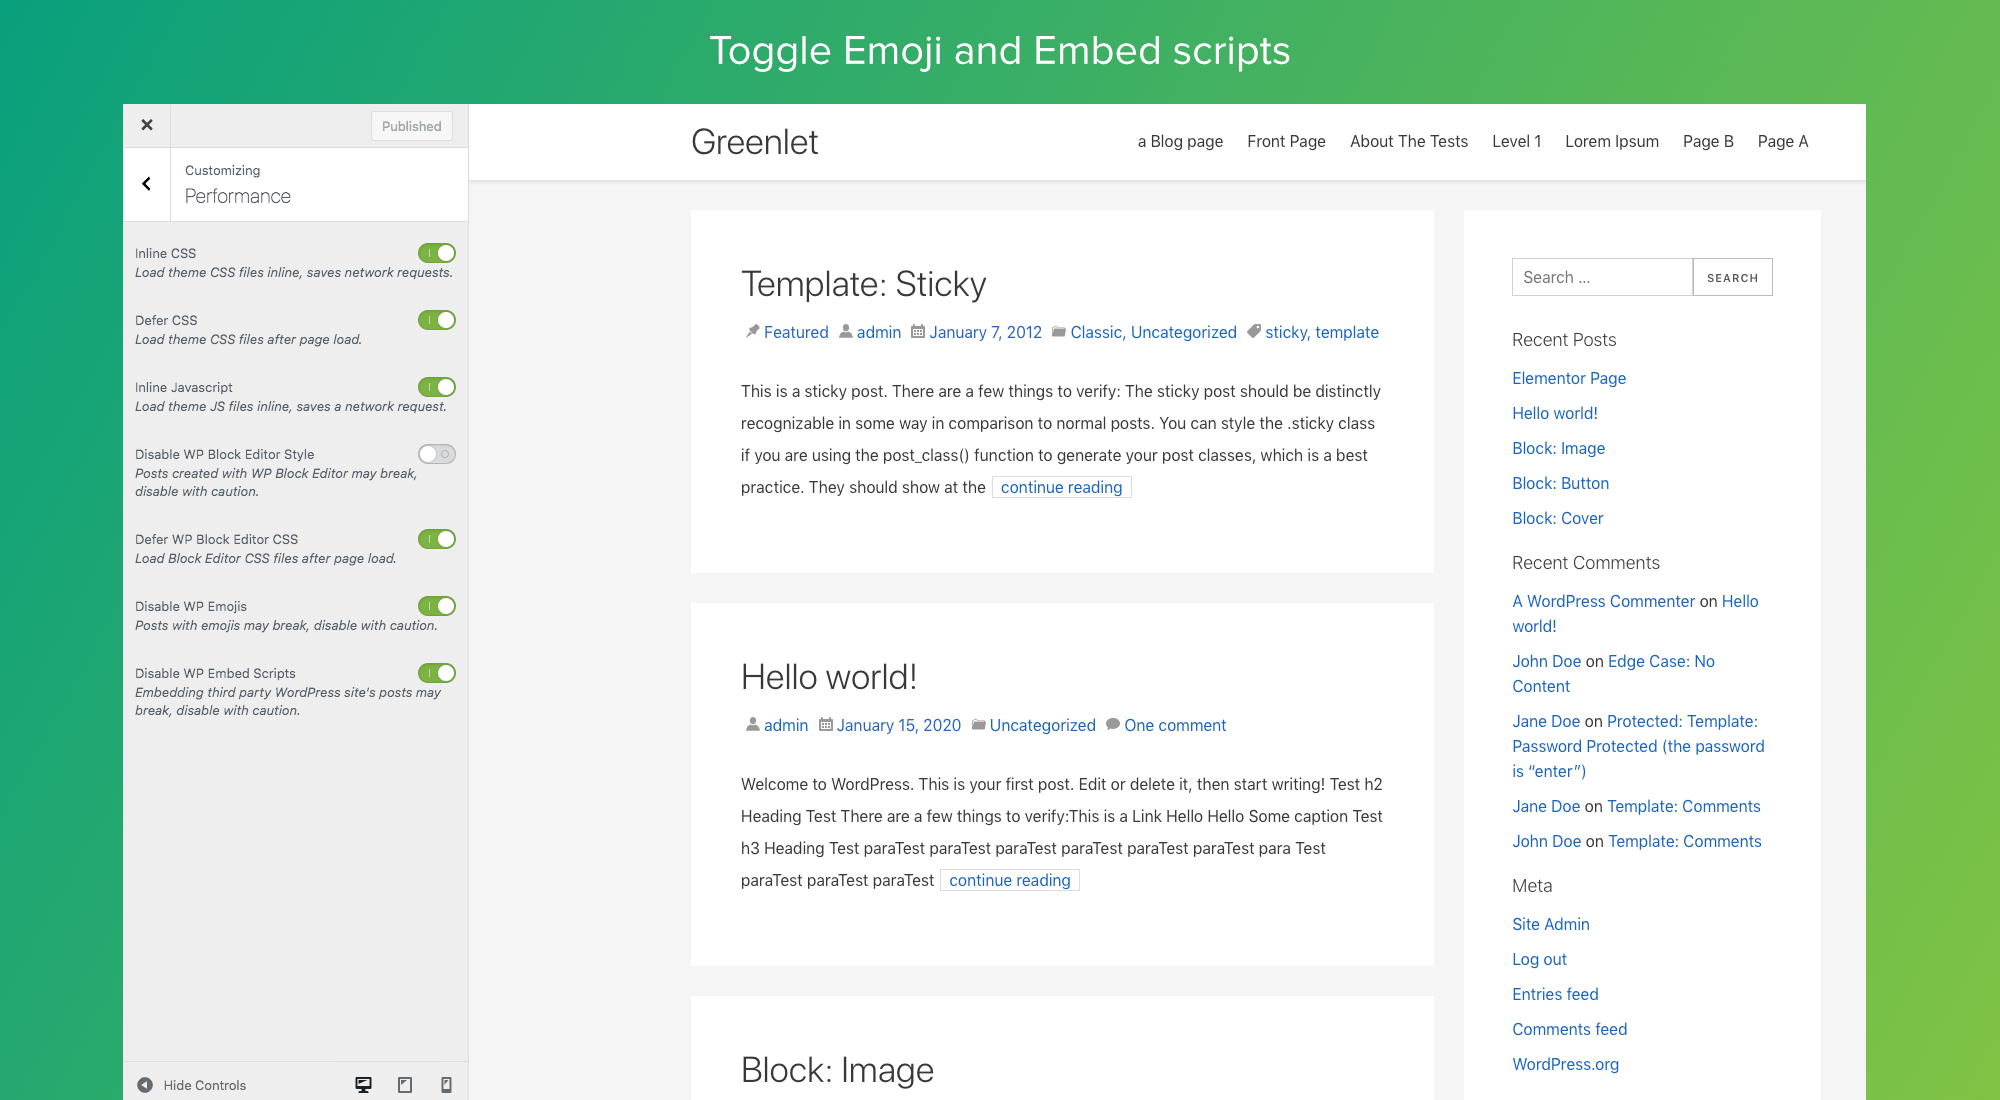Toggle Defer WP Block Editor CSS switch
This screenshot has height=1100, width=2000.
[x=437, y=539]
